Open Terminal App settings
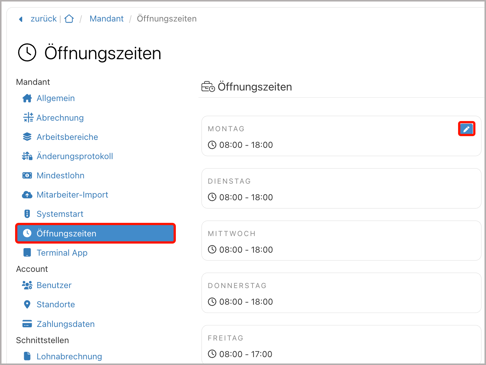Screen dimensions: 486x365 coord(62,253)
